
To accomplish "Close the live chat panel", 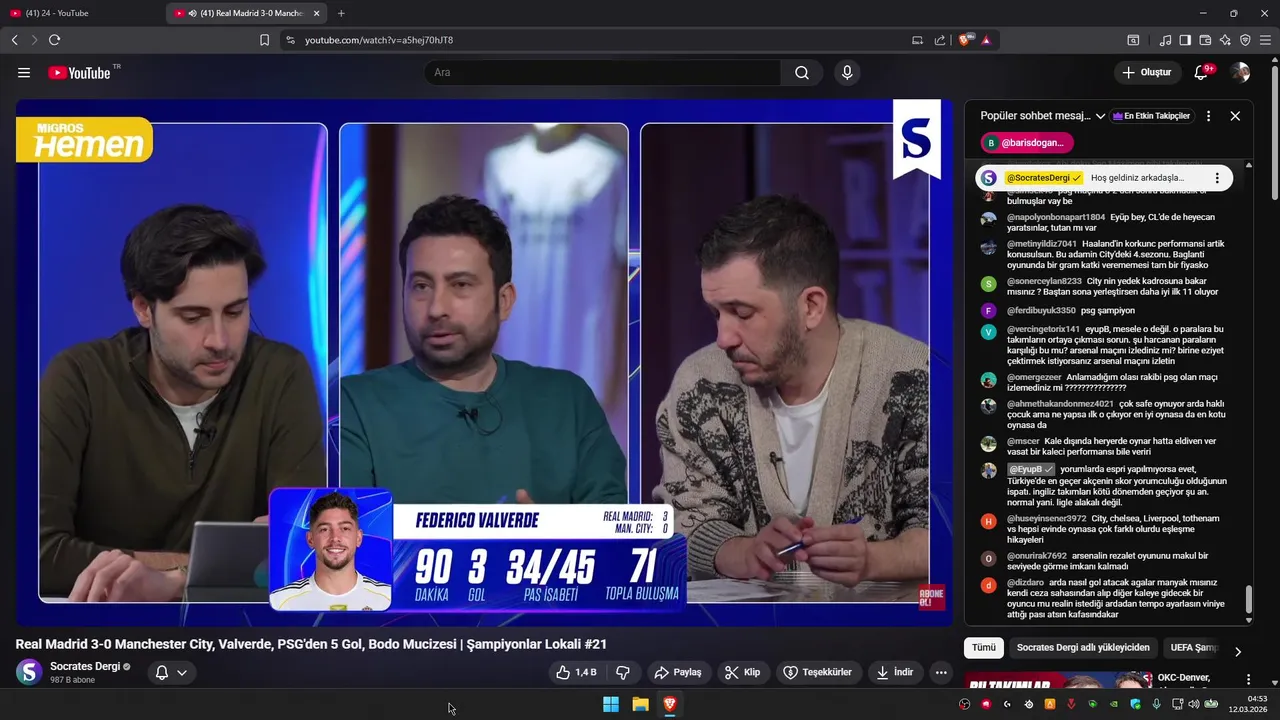I will [x=1235, y=116].
